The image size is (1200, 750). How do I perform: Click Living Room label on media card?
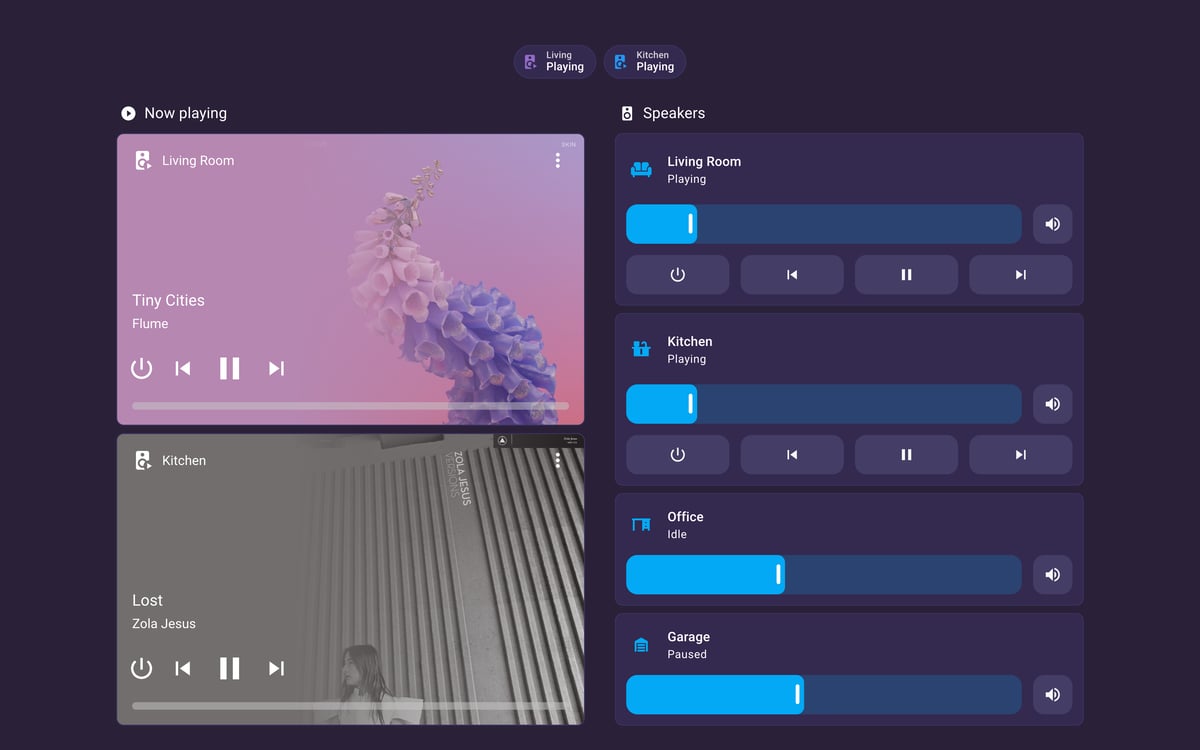coord(198,160)
